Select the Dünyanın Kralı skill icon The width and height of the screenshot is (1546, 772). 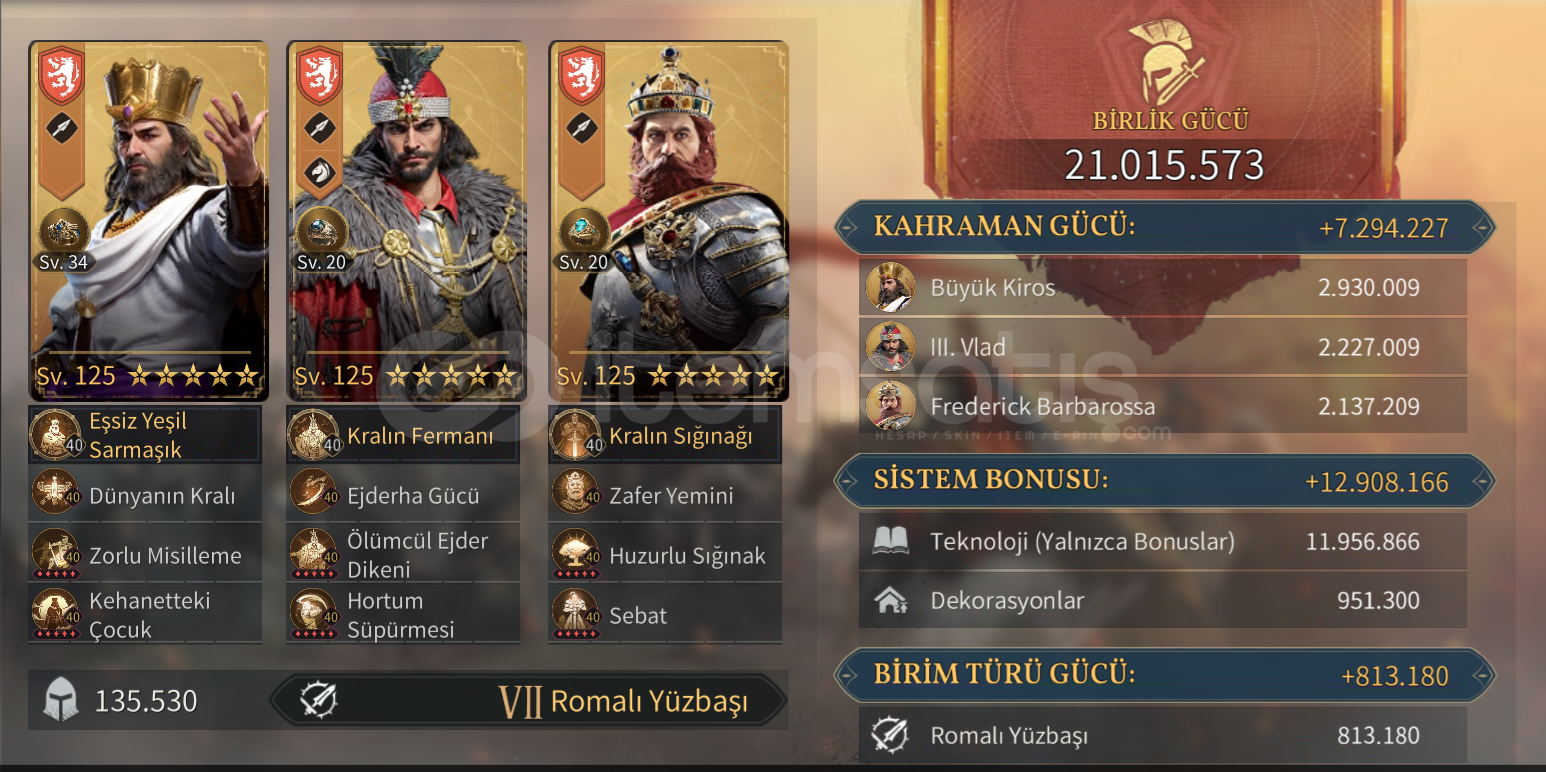point(55,494)
